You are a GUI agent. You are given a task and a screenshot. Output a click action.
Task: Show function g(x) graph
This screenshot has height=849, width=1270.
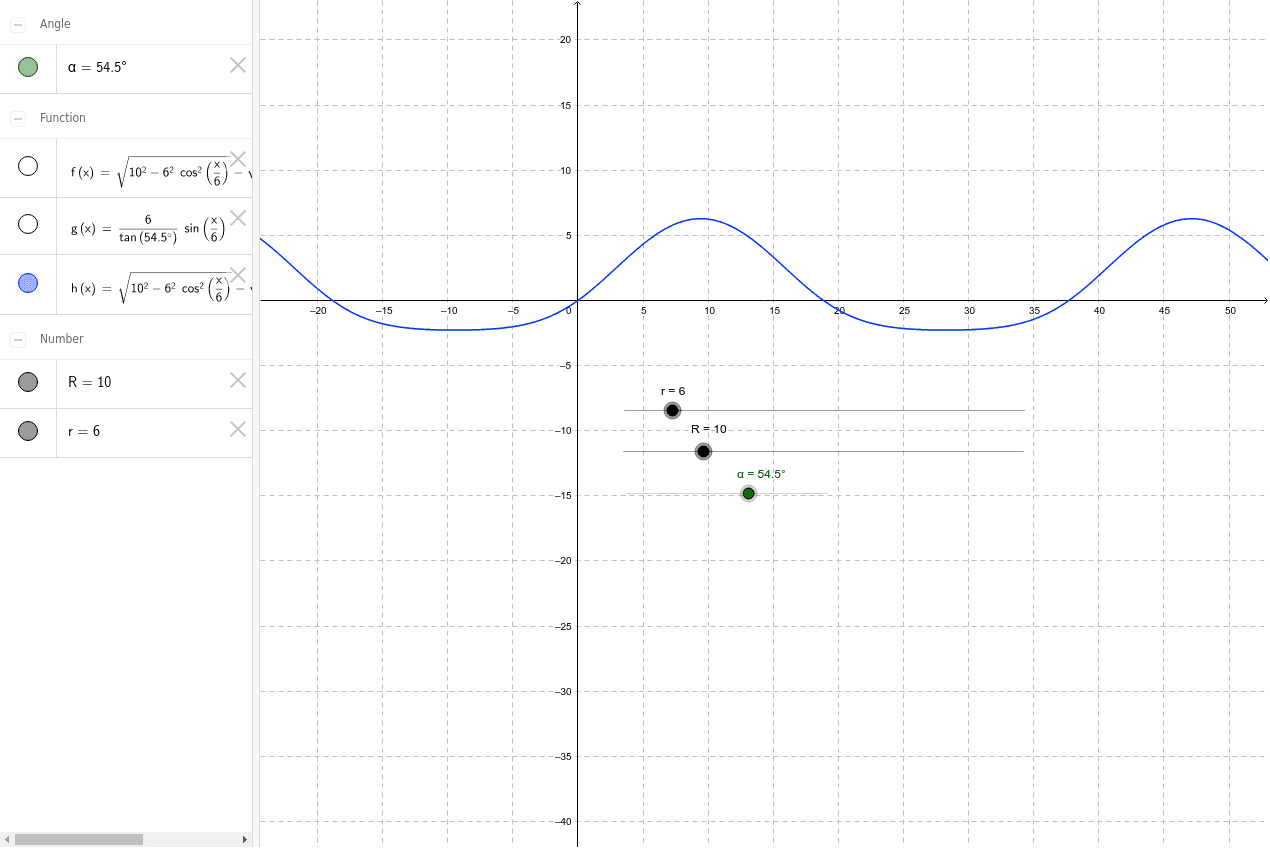coord(28,224)
